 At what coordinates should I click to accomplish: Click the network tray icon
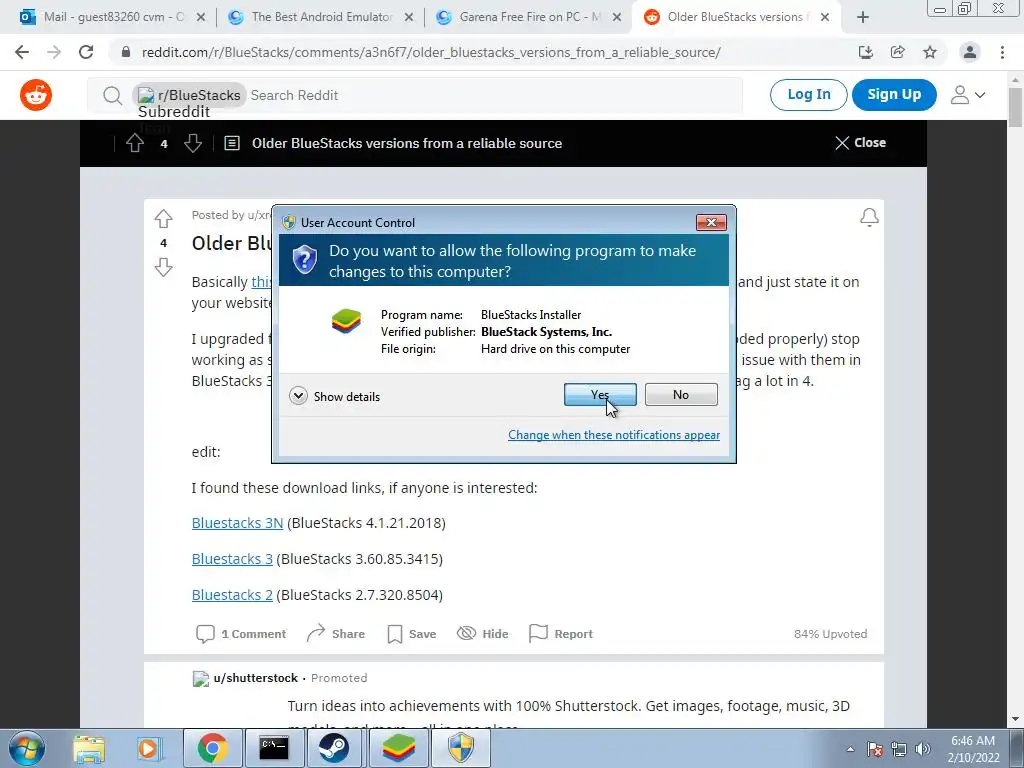899,749
